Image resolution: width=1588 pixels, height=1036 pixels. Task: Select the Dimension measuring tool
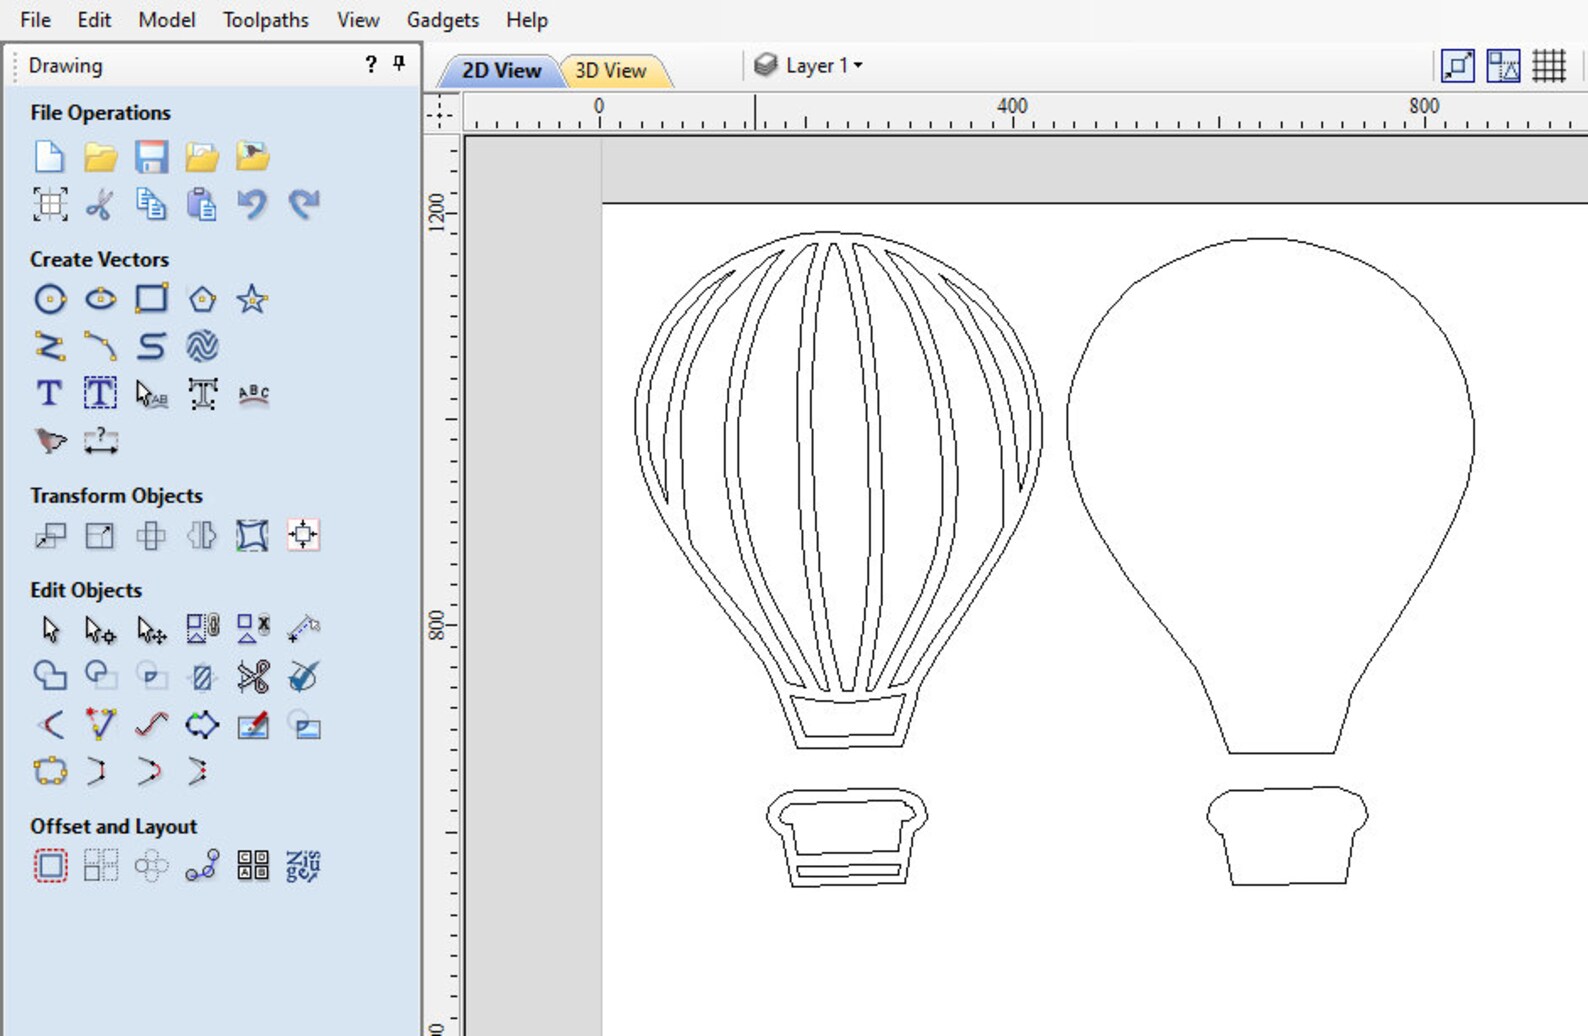[101, 440]
